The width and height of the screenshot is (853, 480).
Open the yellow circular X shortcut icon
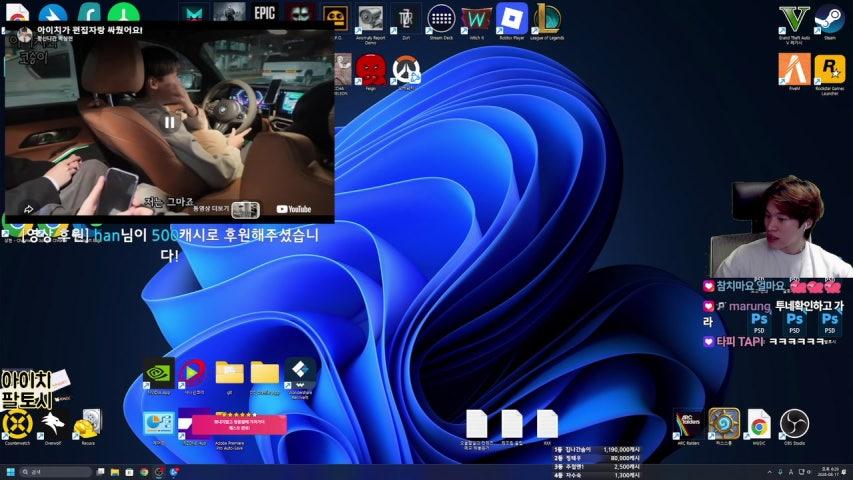point(17,424)
